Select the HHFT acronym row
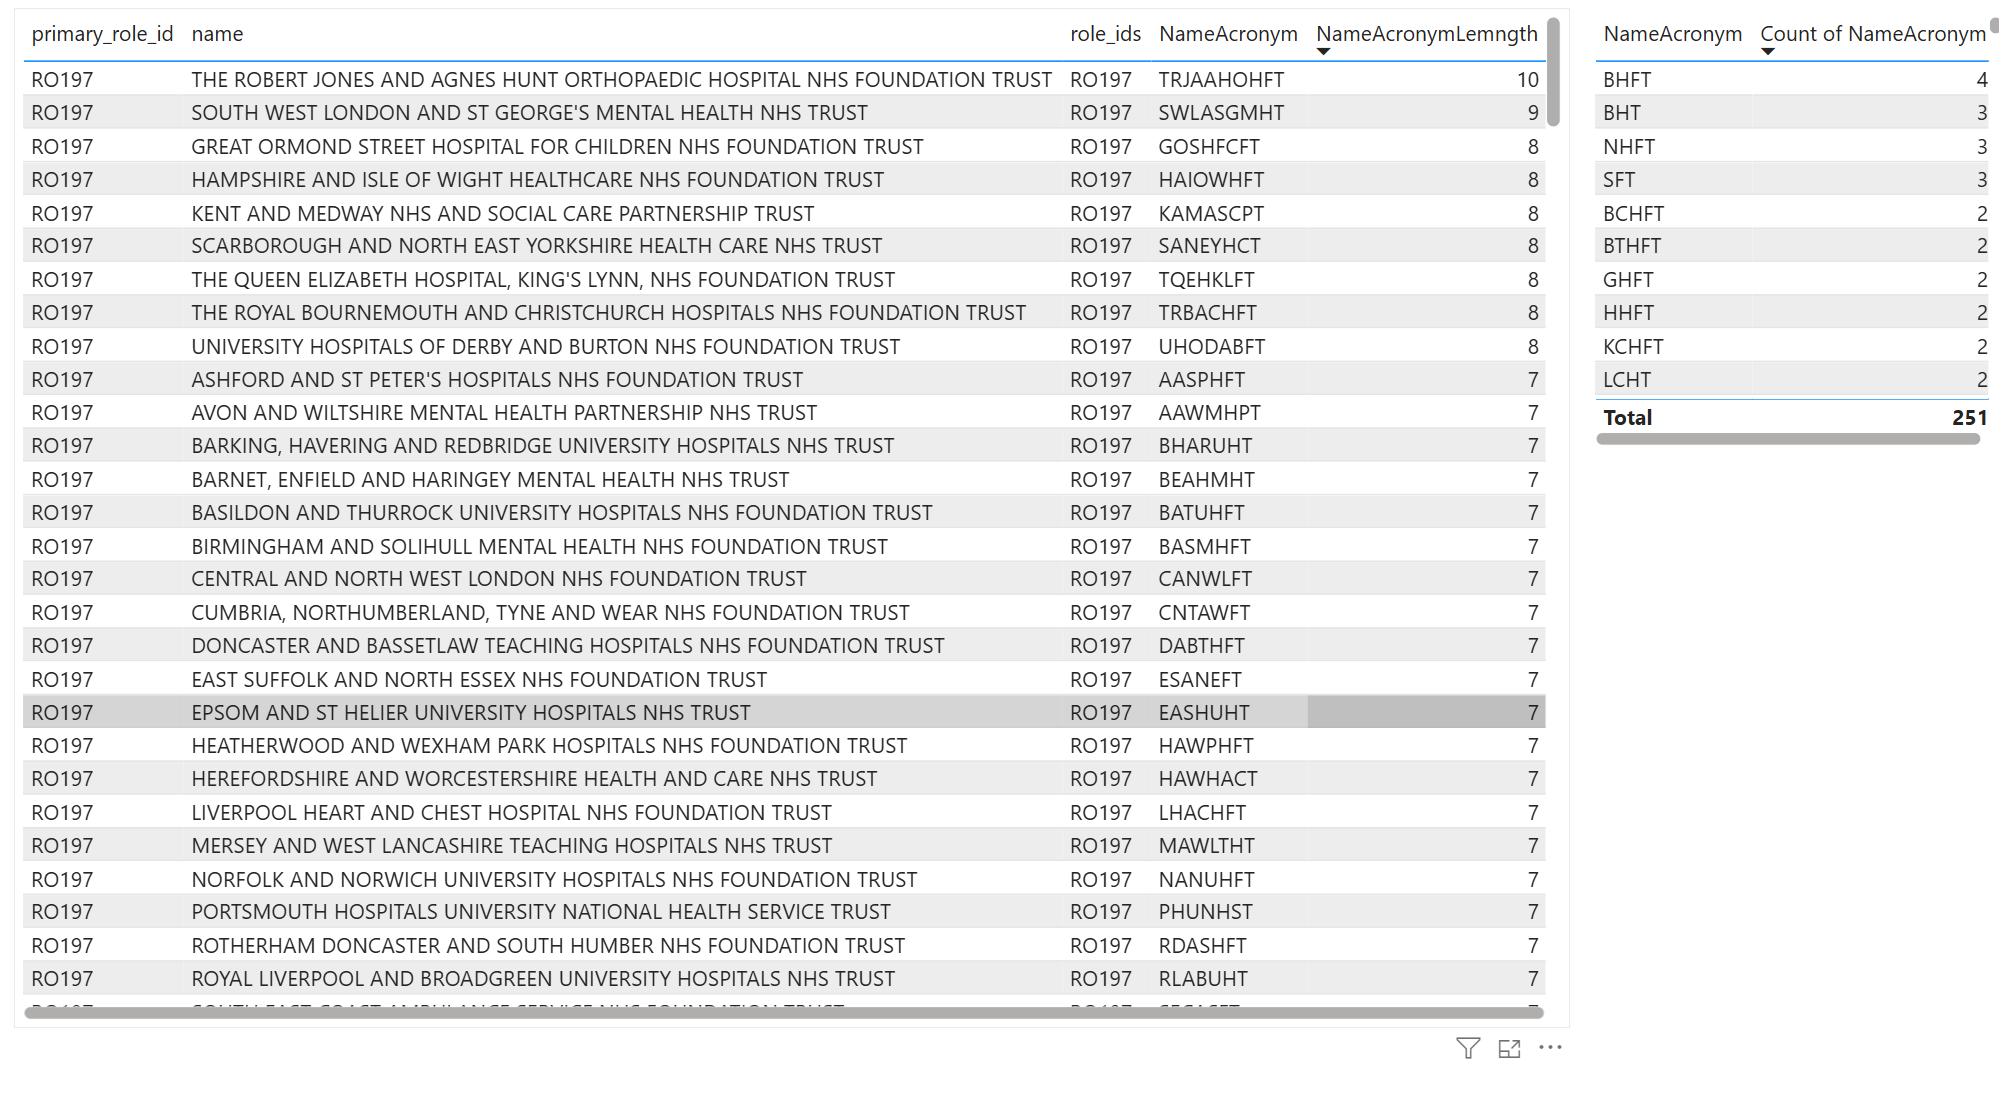 [x=1792, y=313]
